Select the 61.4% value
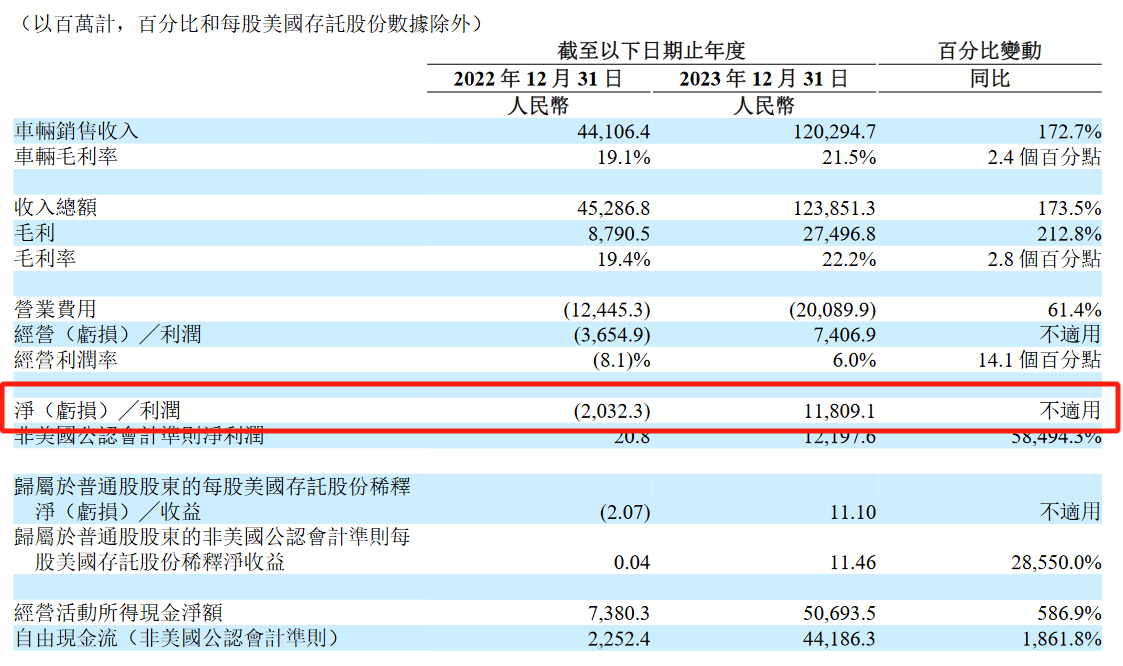Viewport: 1123px width, 666px height. pos(1074,310)
